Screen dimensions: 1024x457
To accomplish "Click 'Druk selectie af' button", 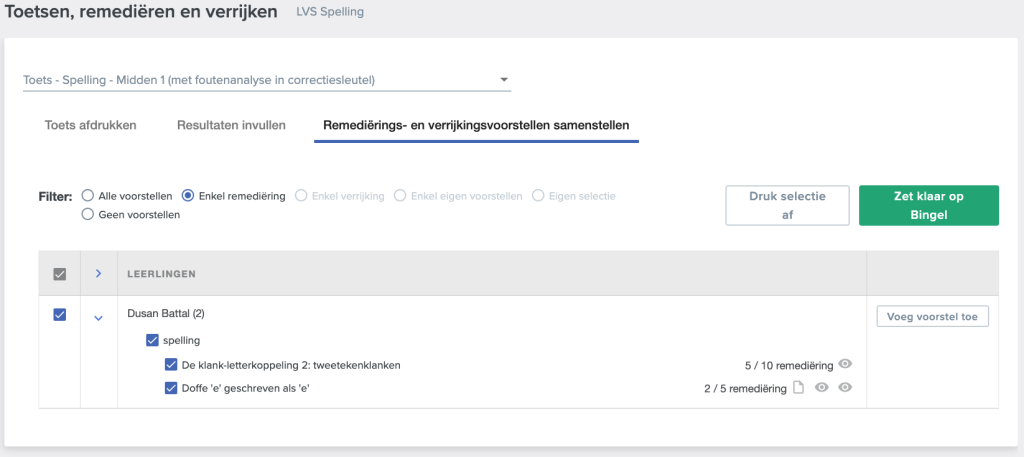I will point(787,205).
